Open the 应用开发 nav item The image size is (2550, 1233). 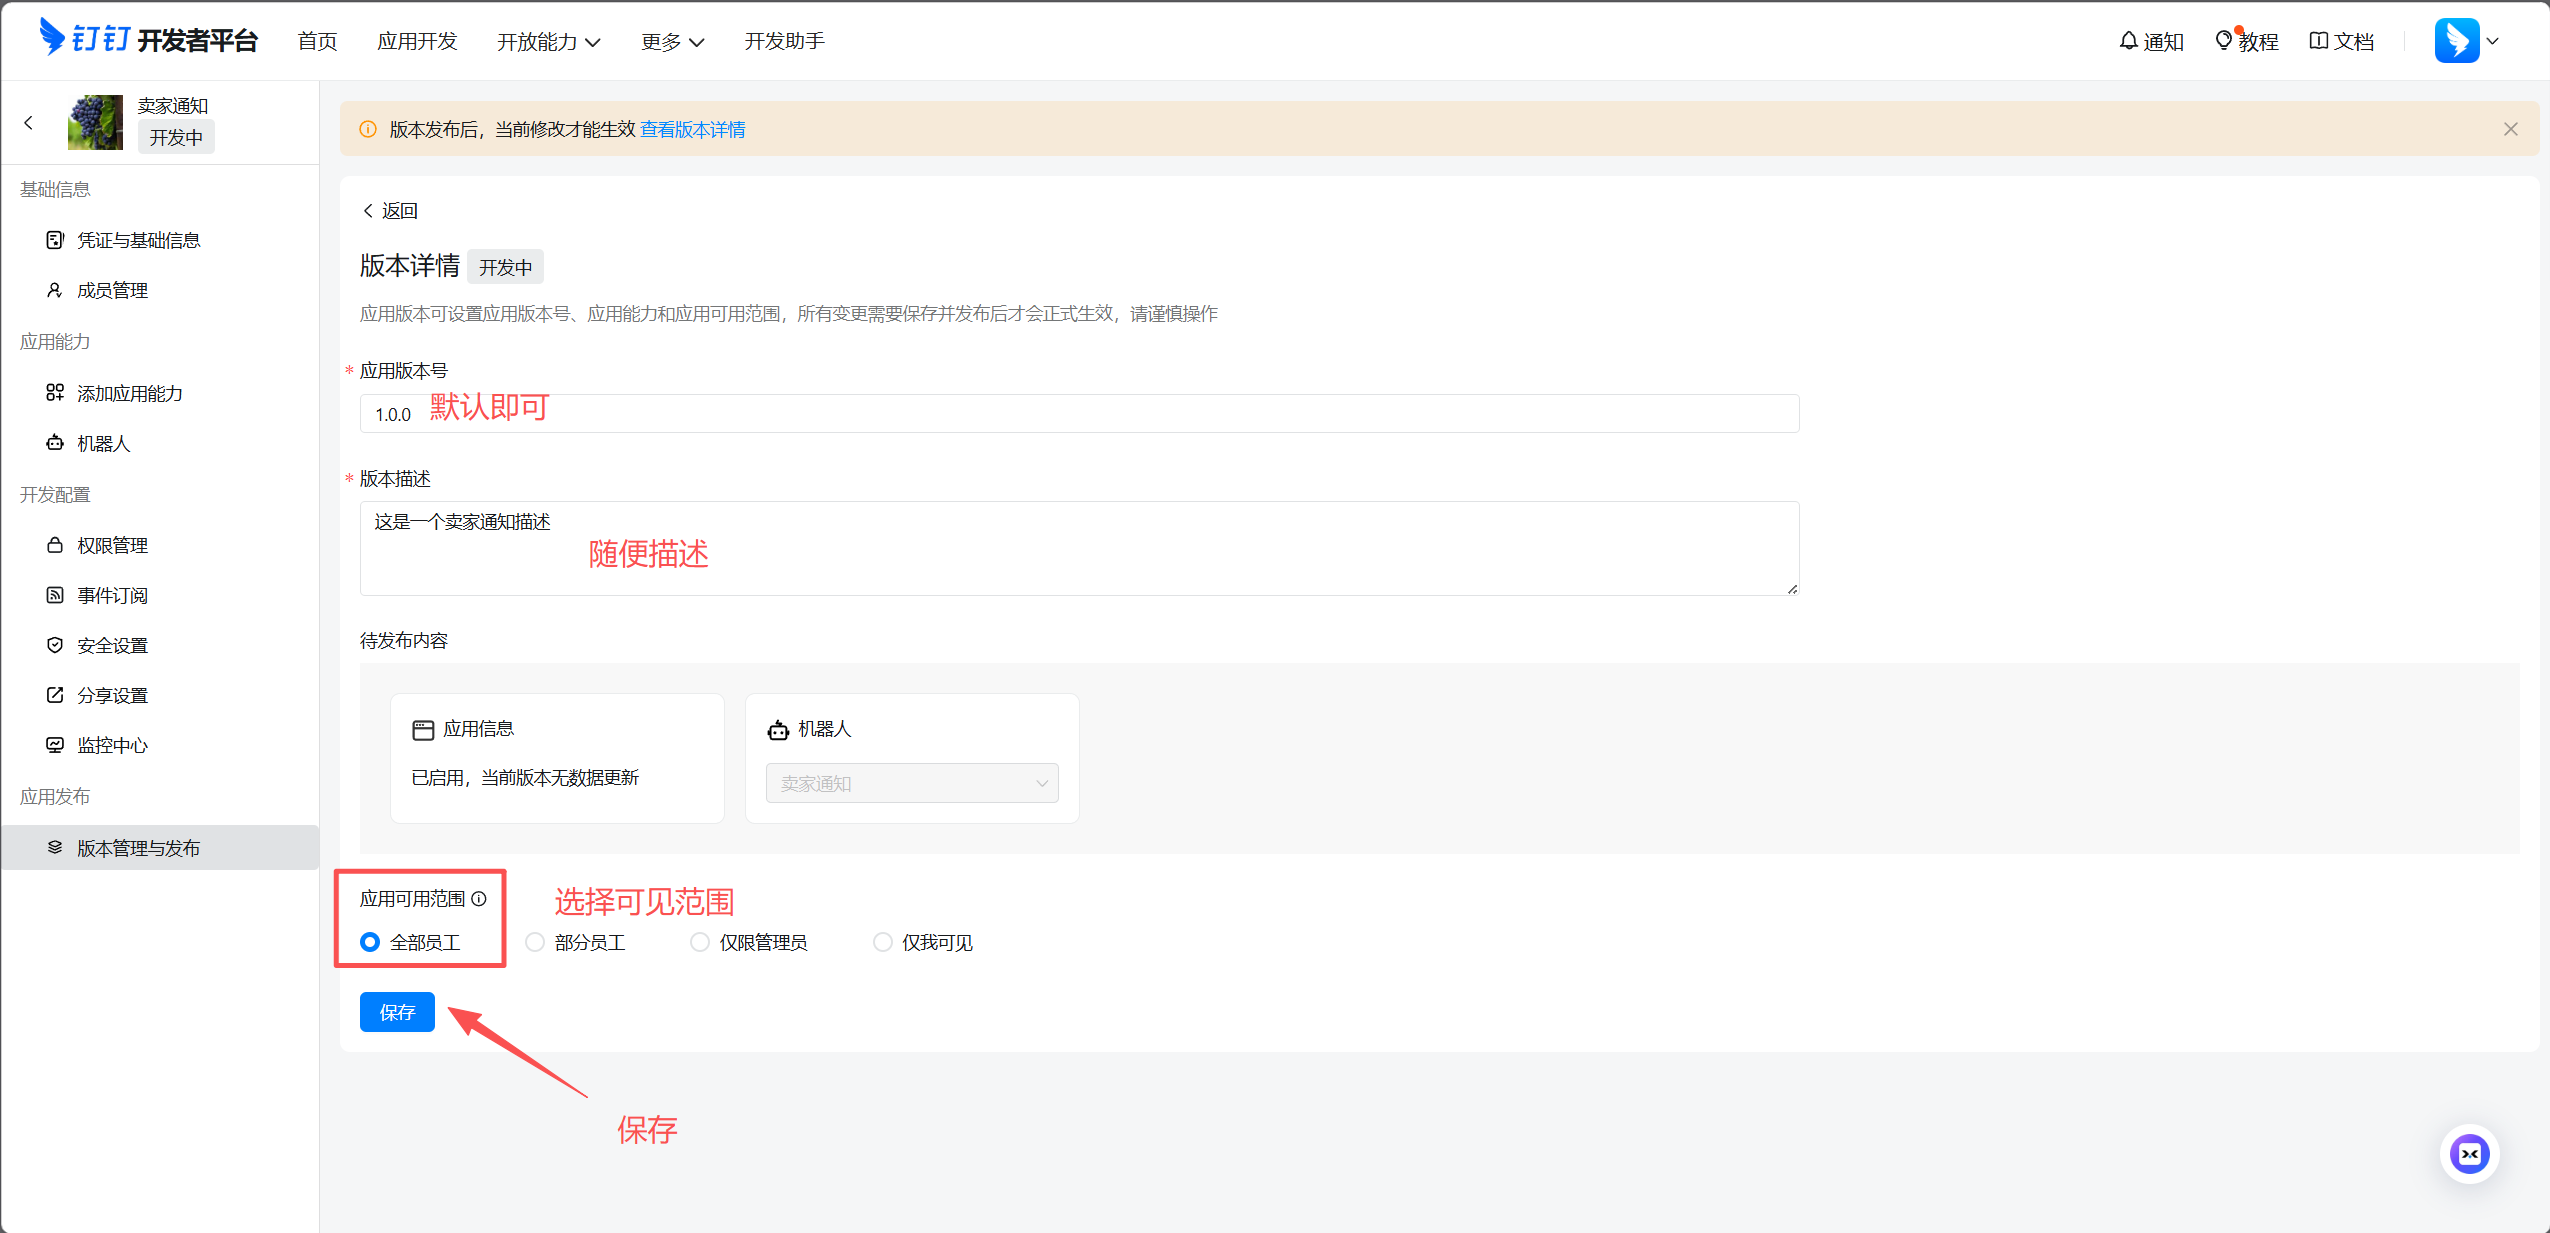click(x=417, y=41)
